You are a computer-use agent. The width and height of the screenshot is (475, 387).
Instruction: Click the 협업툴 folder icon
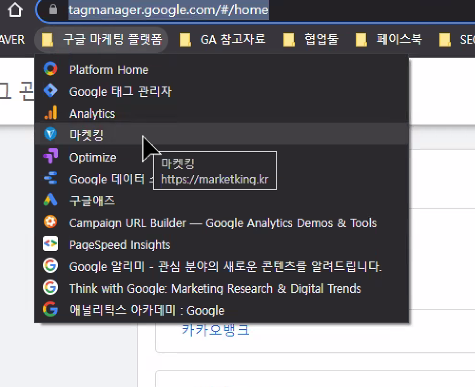[x=289, y=40]
